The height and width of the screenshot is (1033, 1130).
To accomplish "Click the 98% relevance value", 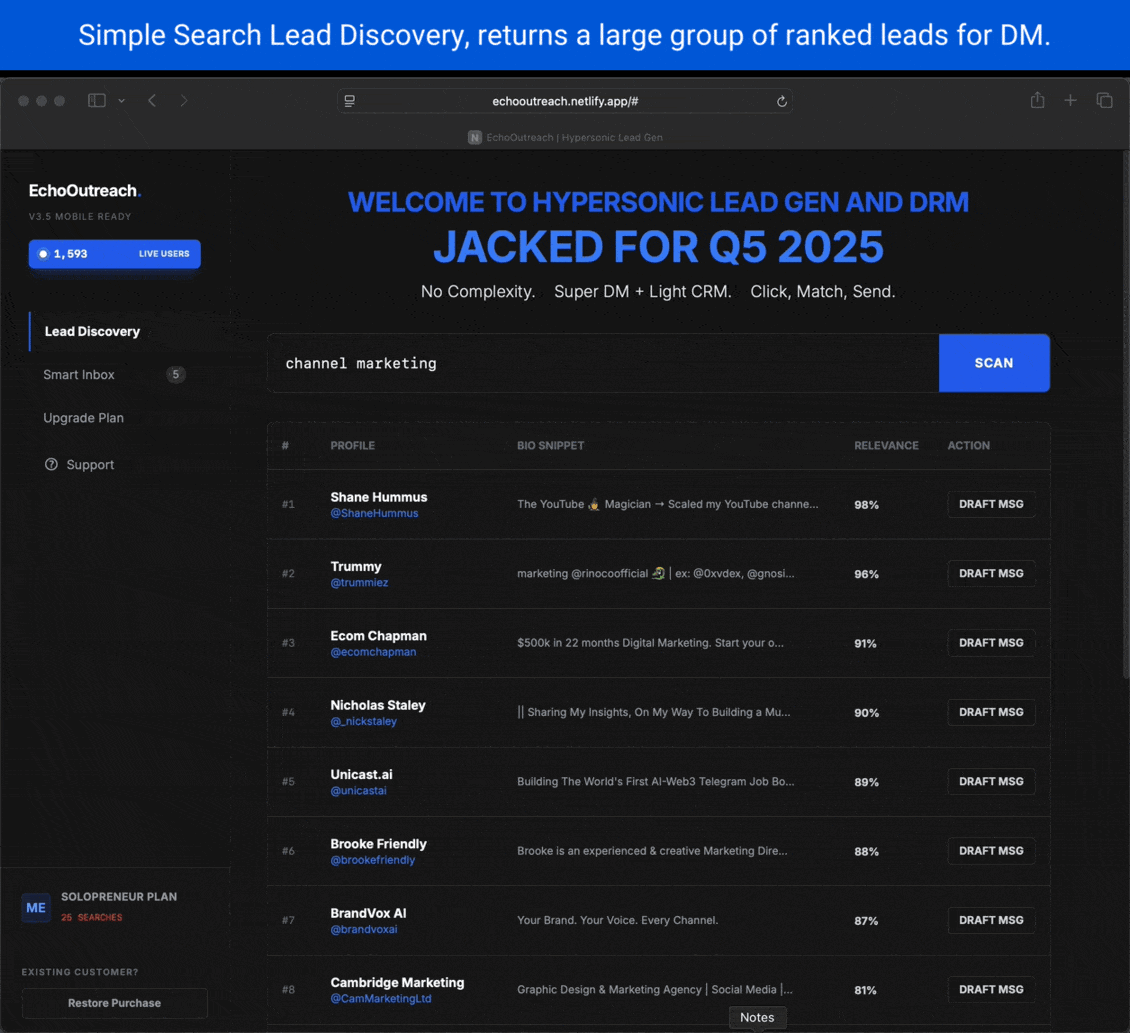I will coord(866,505).
